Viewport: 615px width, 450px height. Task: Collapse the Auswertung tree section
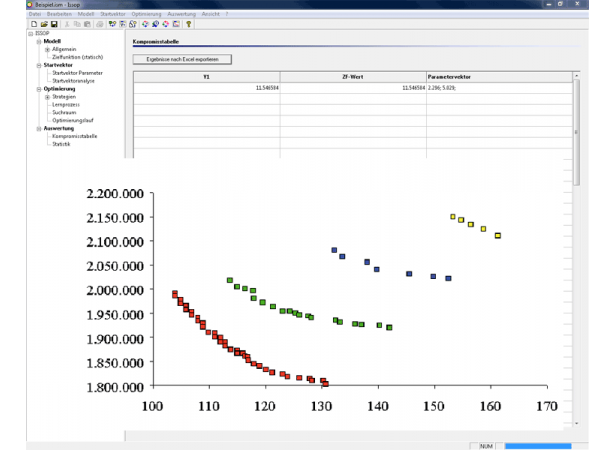[x=38, y=128]
